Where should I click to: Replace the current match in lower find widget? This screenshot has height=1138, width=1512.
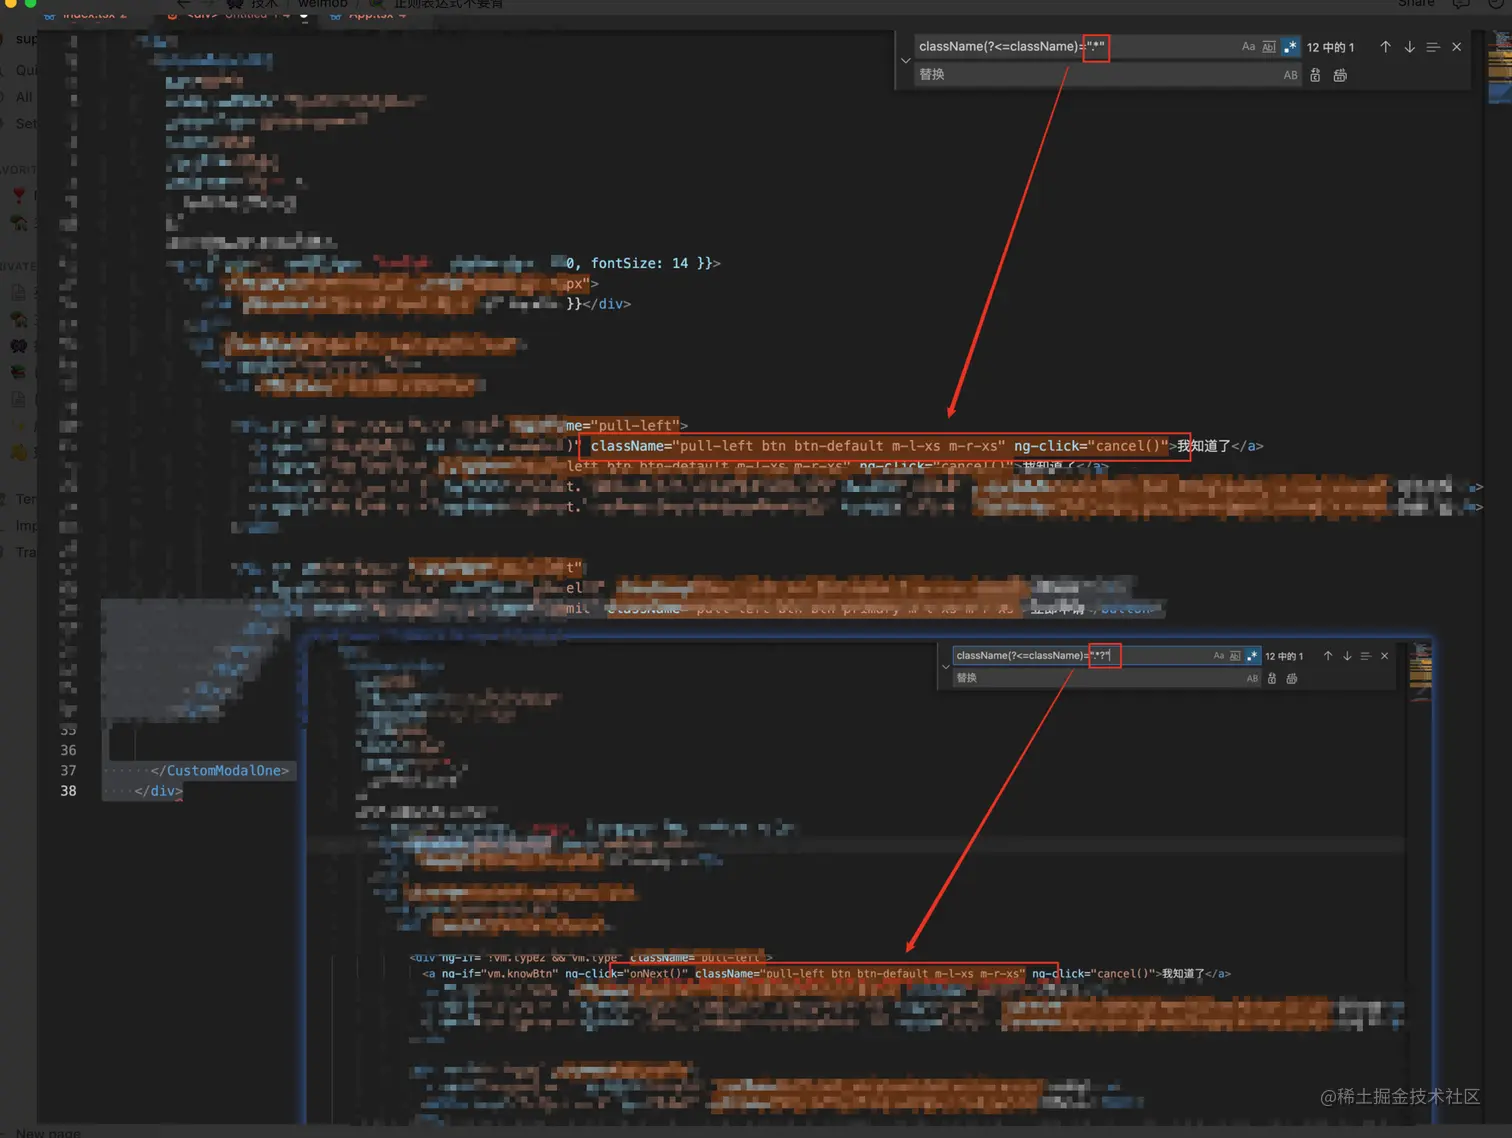1272,678
